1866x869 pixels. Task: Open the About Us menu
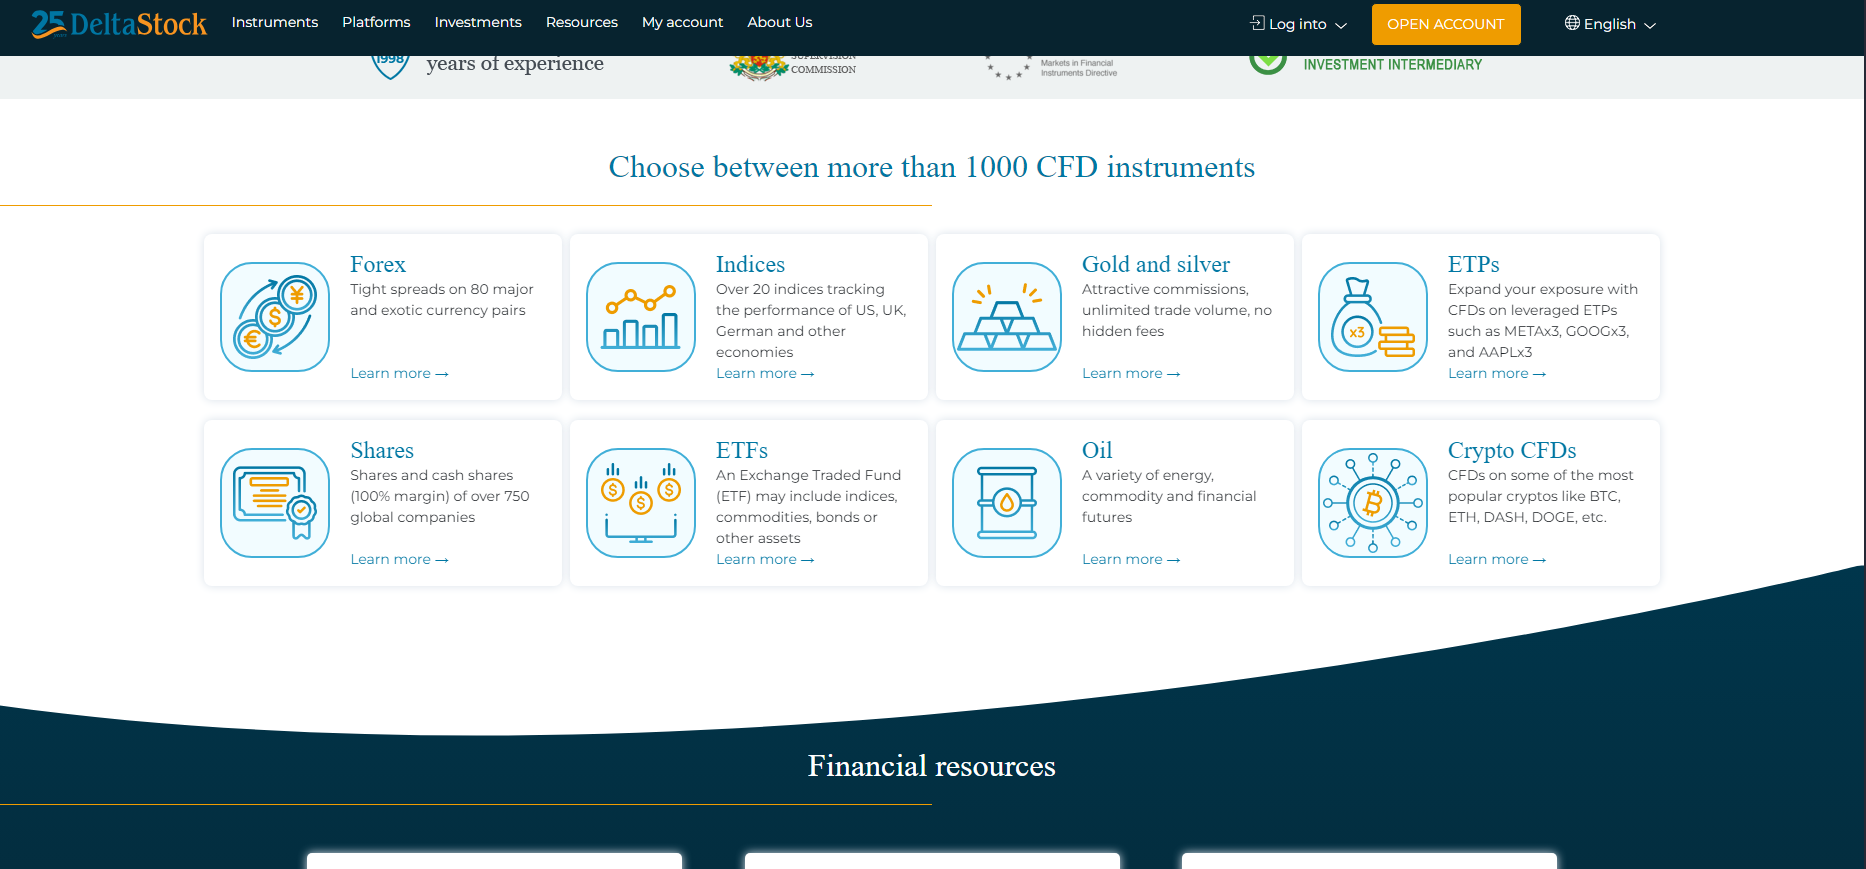pyautogui.click(x=780, y=22)
